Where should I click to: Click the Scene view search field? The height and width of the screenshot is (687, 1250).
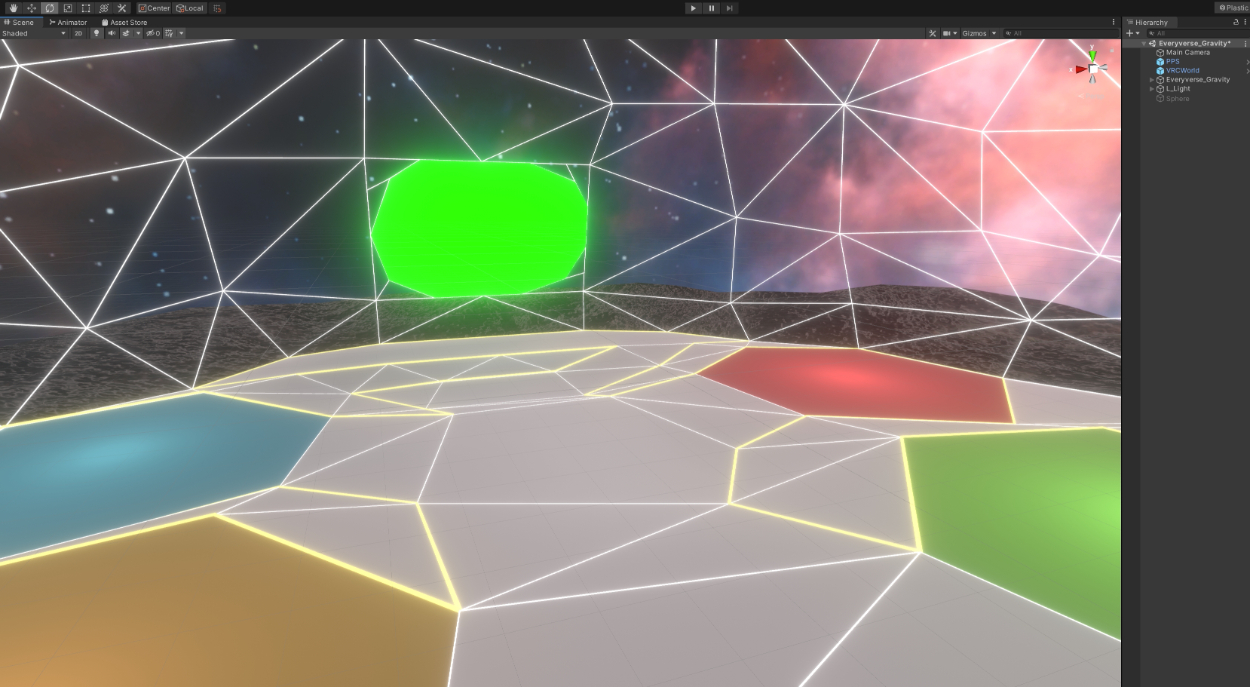1060,33
